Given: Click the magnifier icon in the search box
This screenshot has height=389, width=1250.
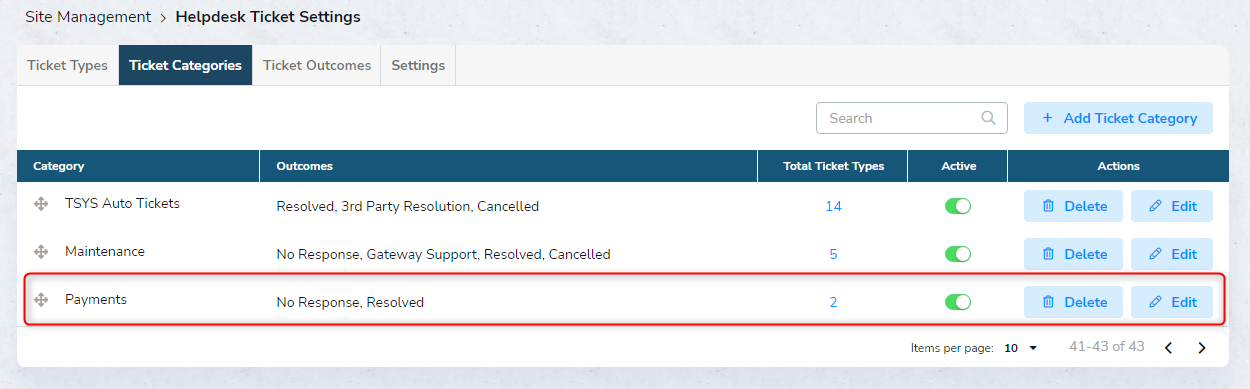Looking at the screenshot, I should point(988,118).
